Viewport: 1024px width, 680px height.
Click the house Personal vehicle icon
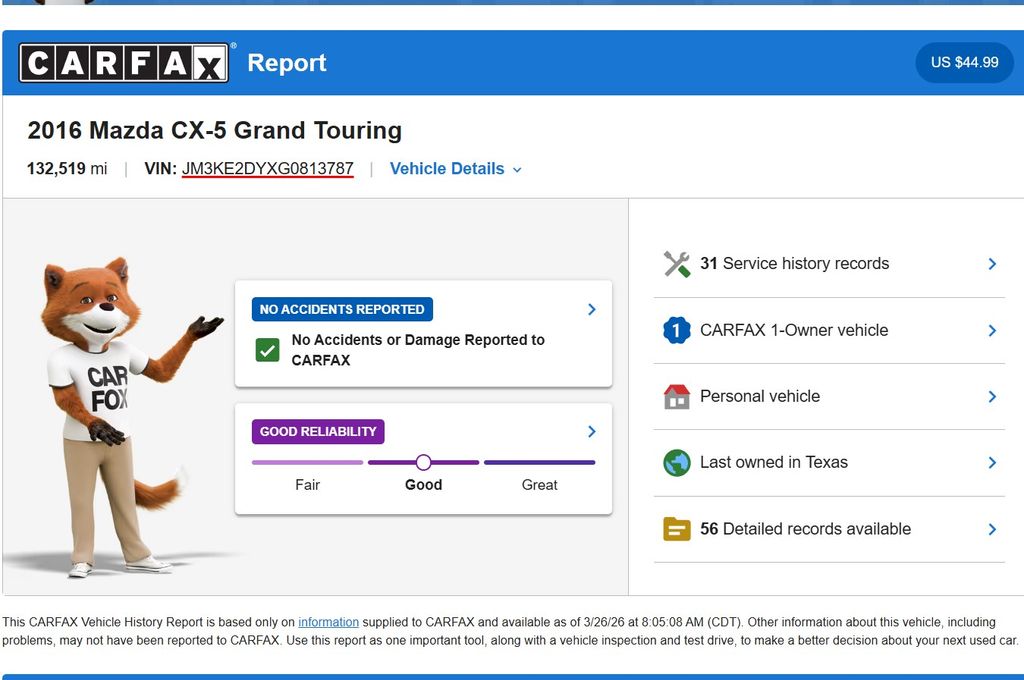click(677, 397)
